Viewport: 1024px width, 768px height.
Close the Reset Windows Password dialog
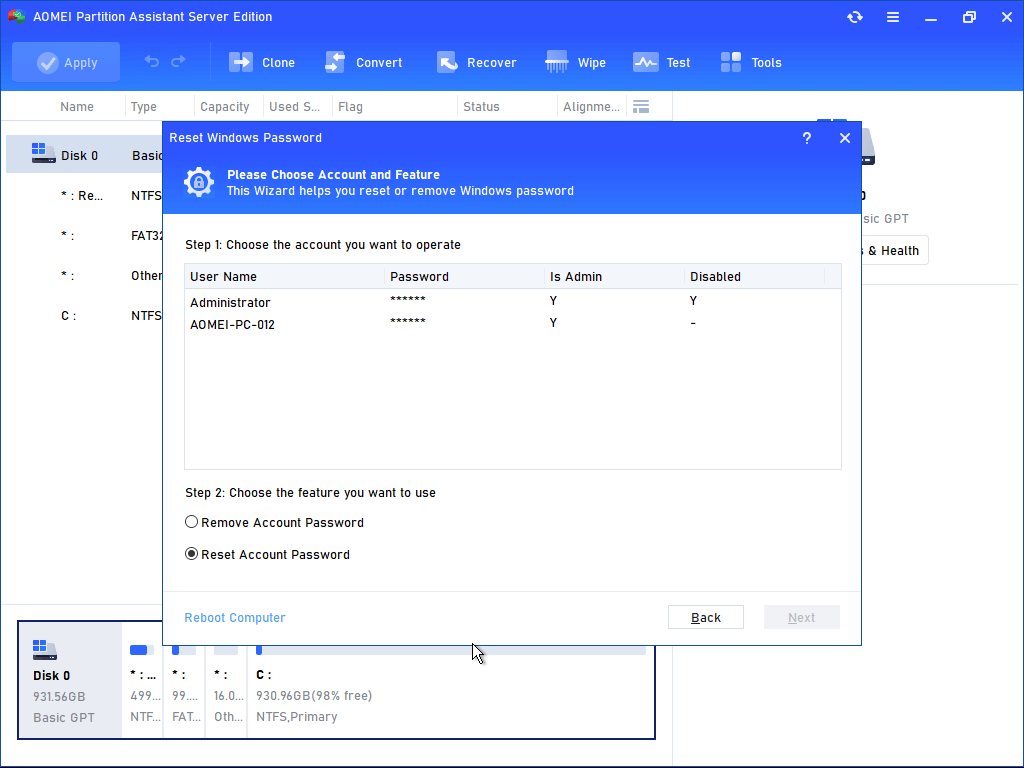(845, 138)
